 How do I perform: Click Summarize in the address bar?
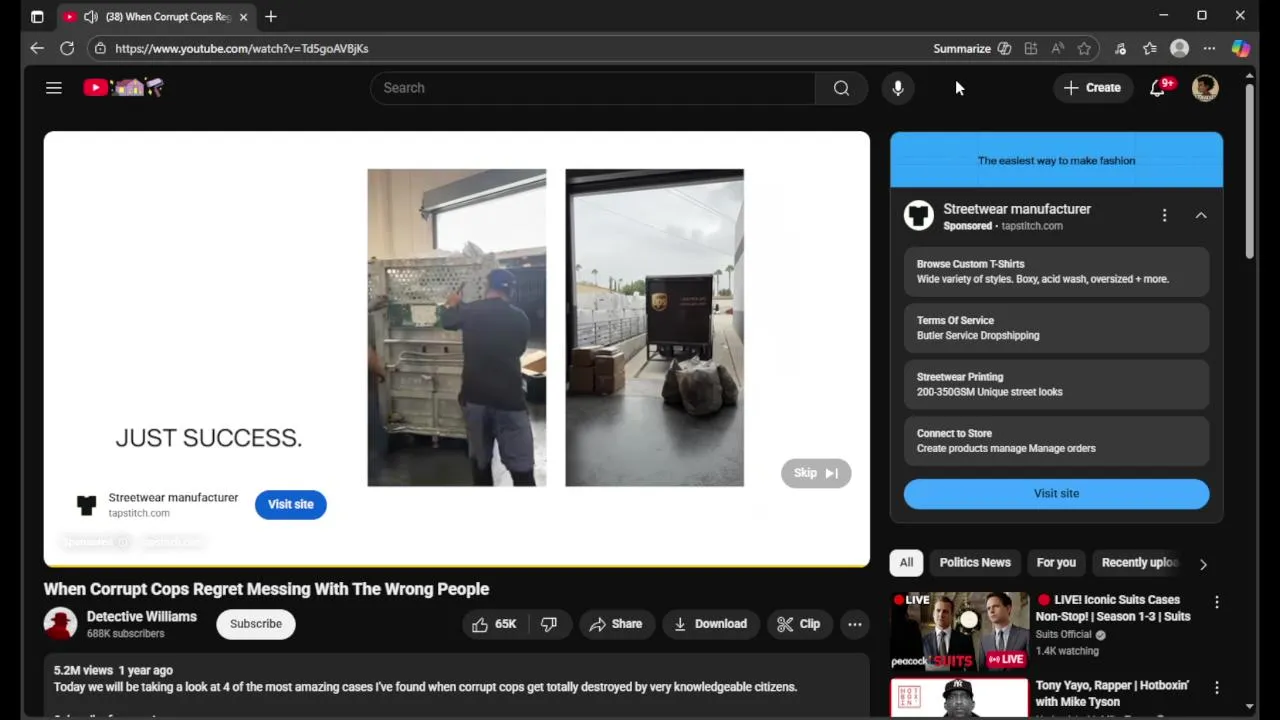(961, 48)
